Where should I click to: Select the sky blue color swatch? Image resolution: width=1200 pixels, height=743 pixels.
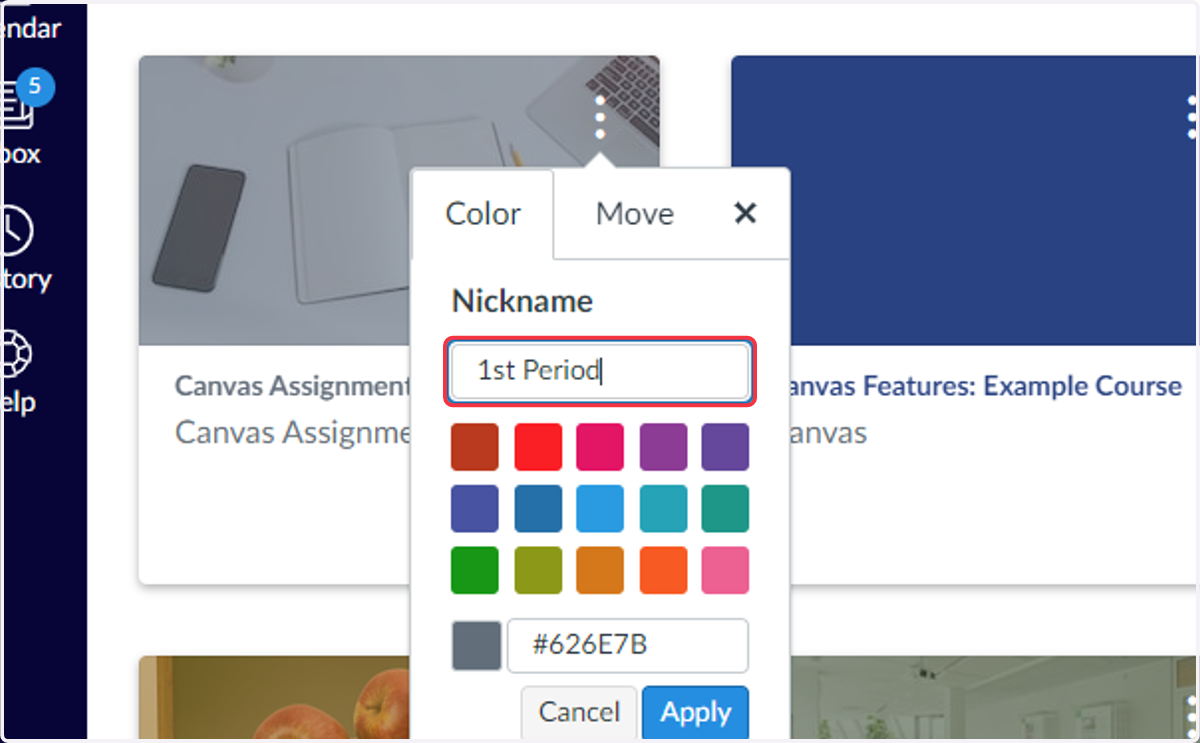point(600,509)
